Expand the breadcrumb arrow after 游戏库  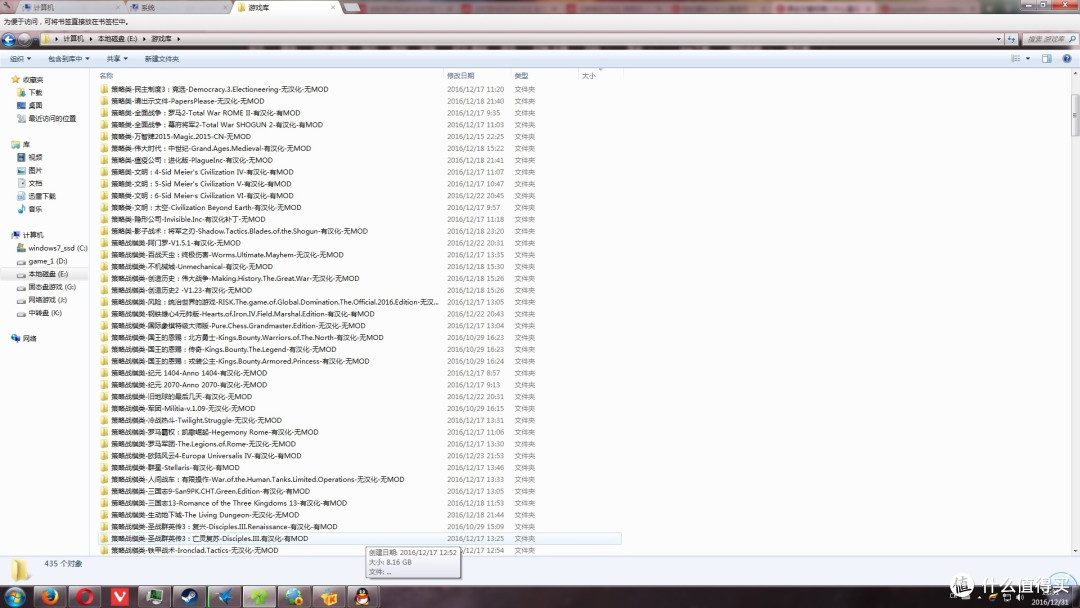pyautogui.click(x=178, y=39)
